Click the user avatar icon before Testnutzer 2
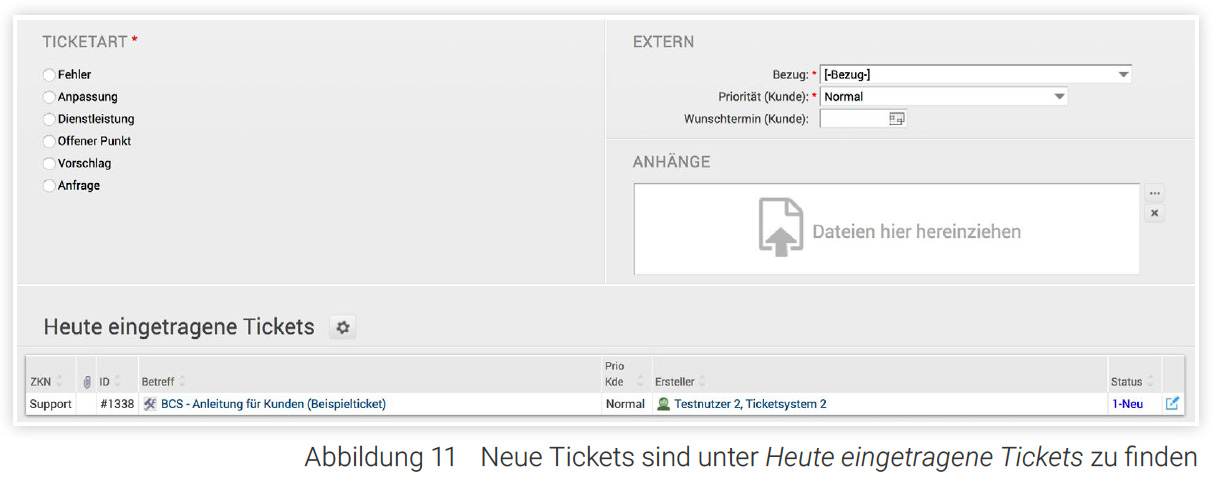This screenshot has width=1214, height=477. [x=663, y=404]
